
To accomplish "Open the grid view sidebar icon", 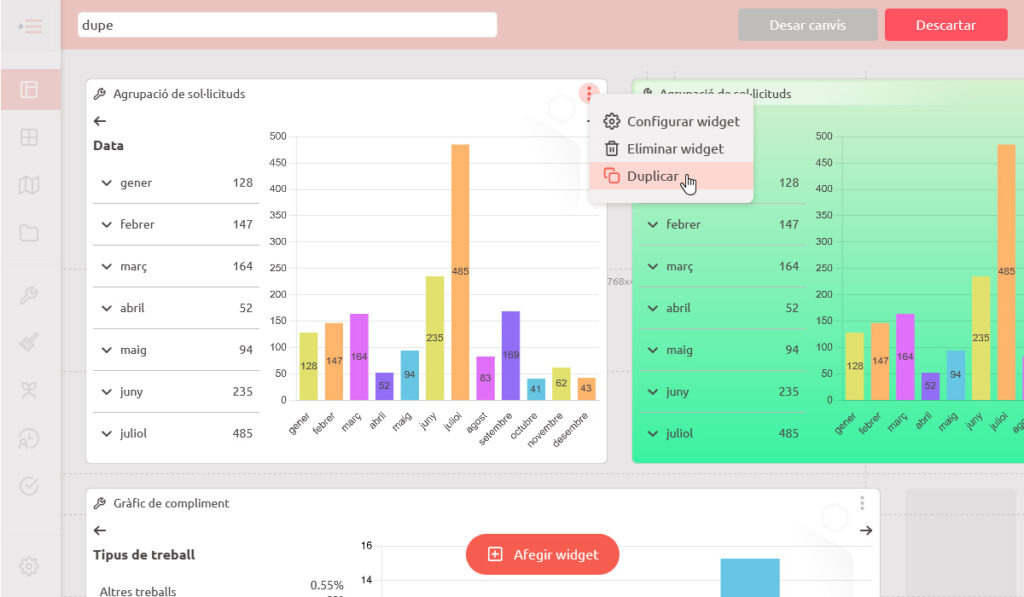I will [29, 137].
